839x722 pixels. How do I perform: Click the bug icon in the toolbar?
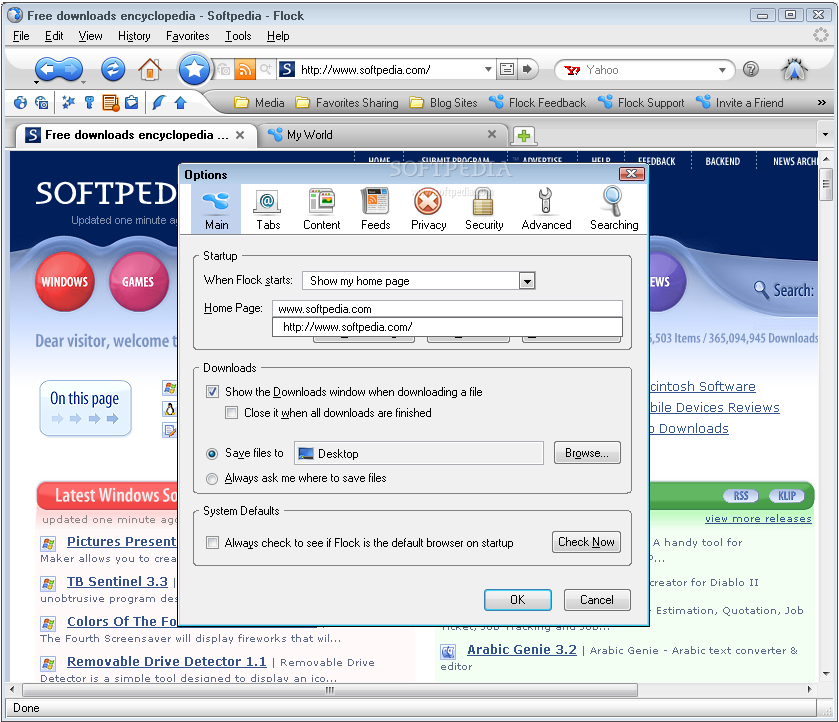(x=795, y=70)
